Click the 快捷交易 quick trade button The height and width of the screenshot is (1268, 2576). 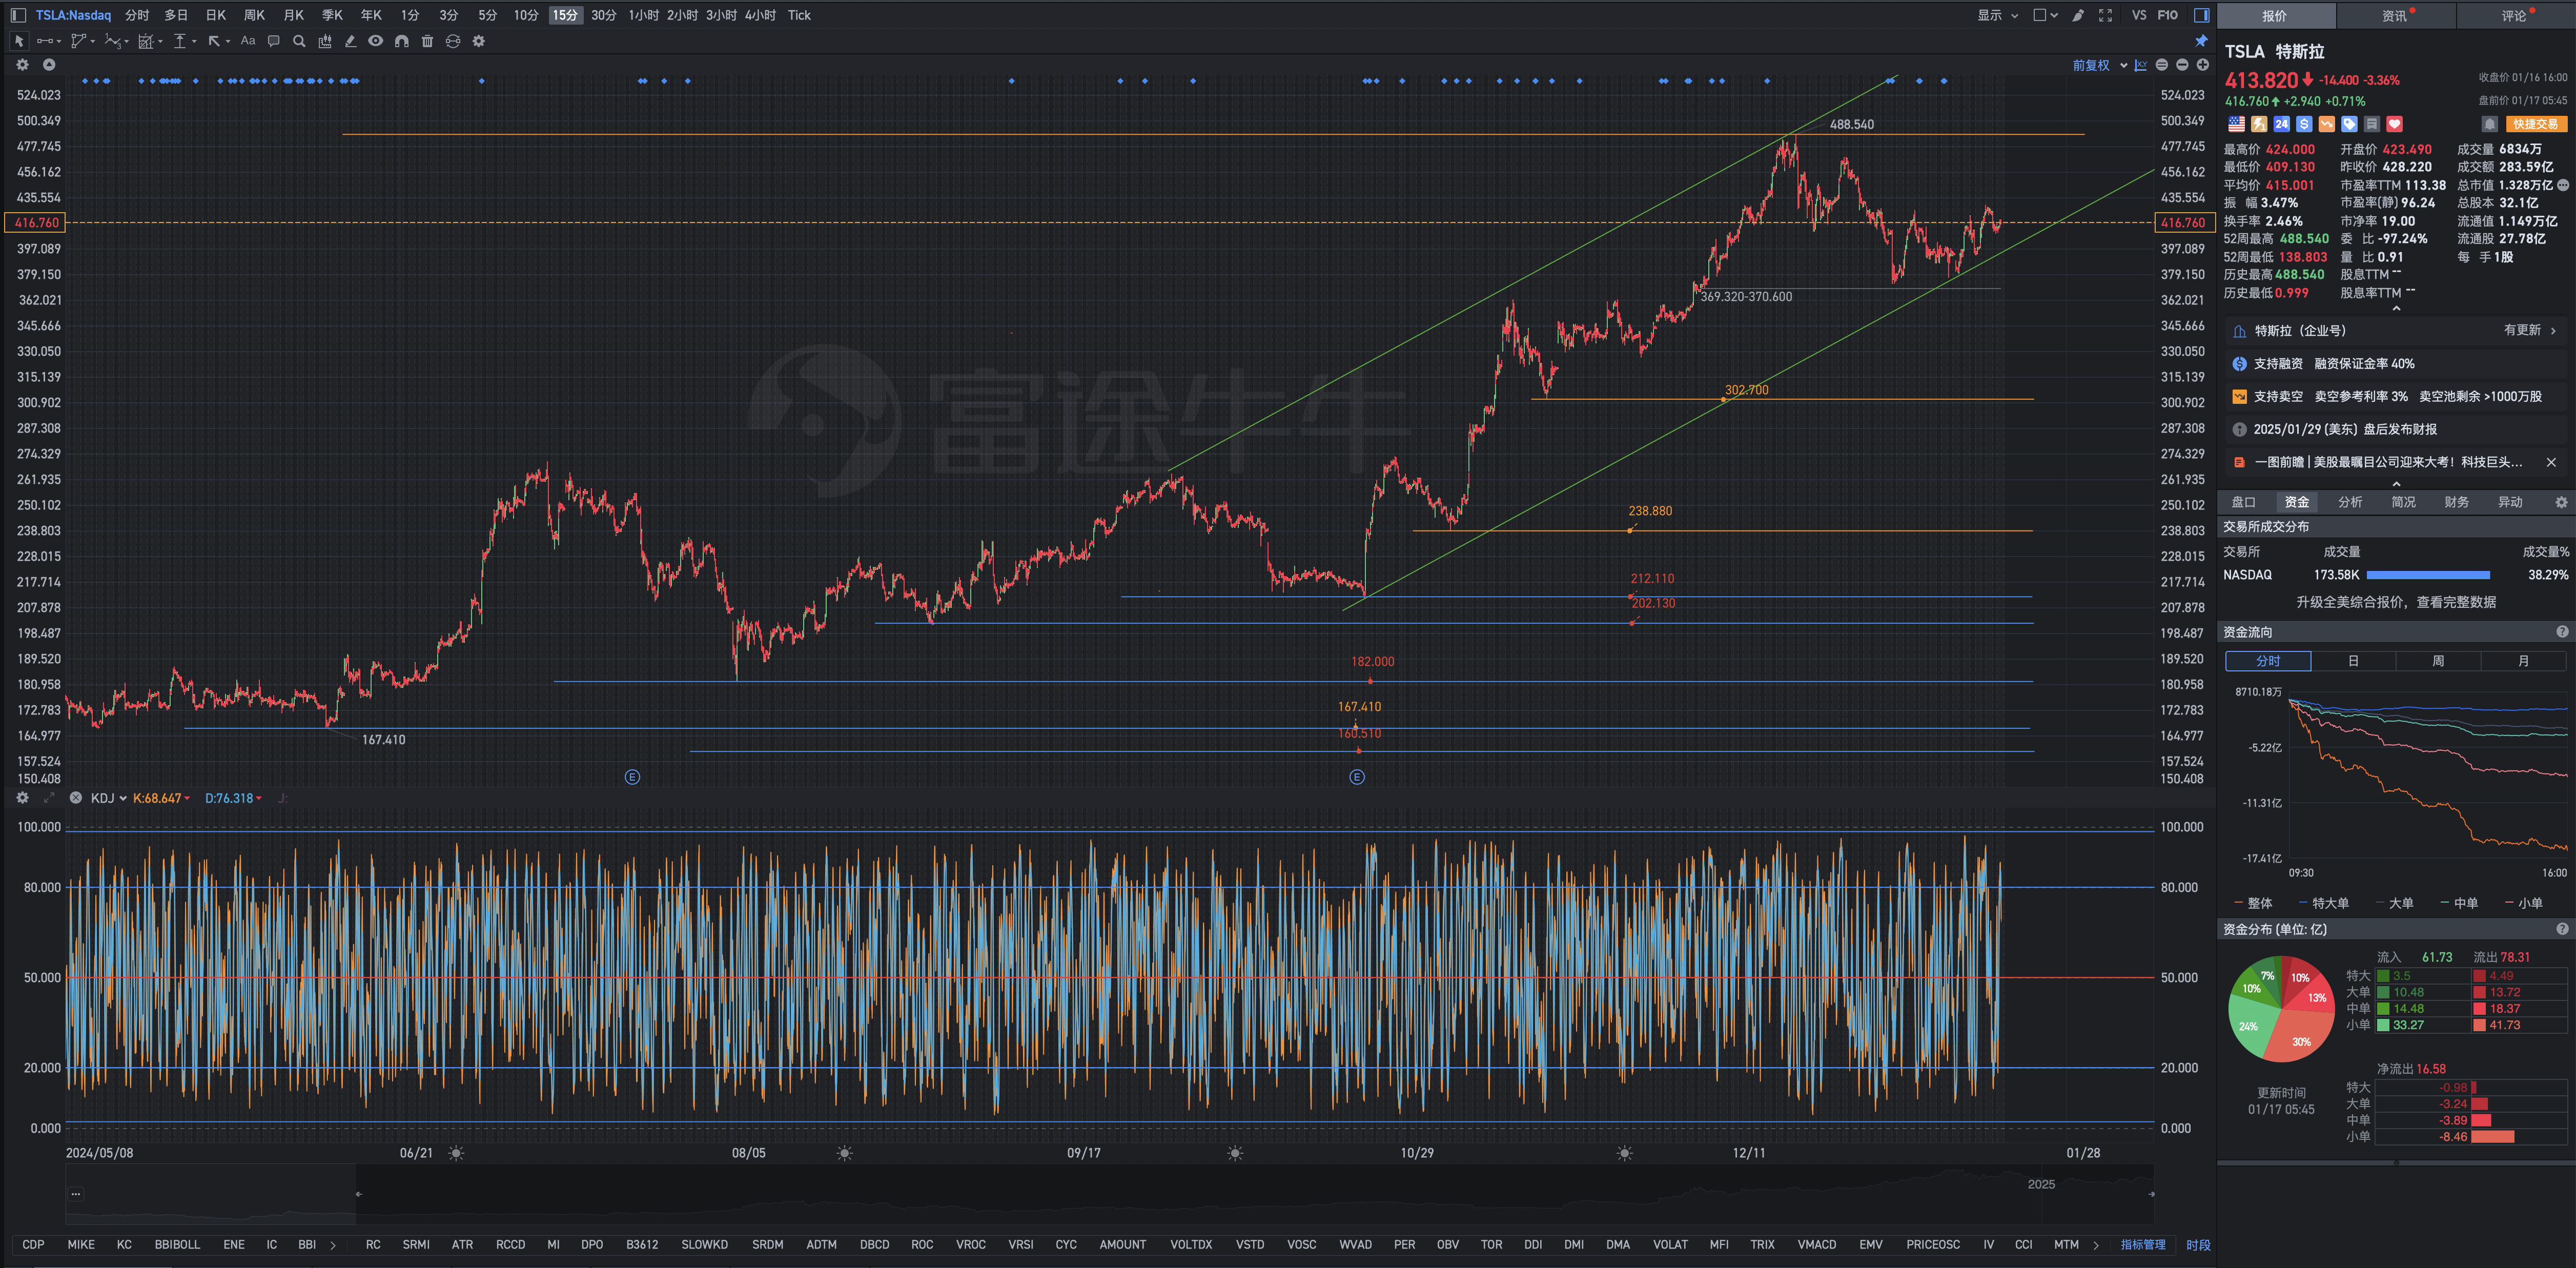[2535, 124]
